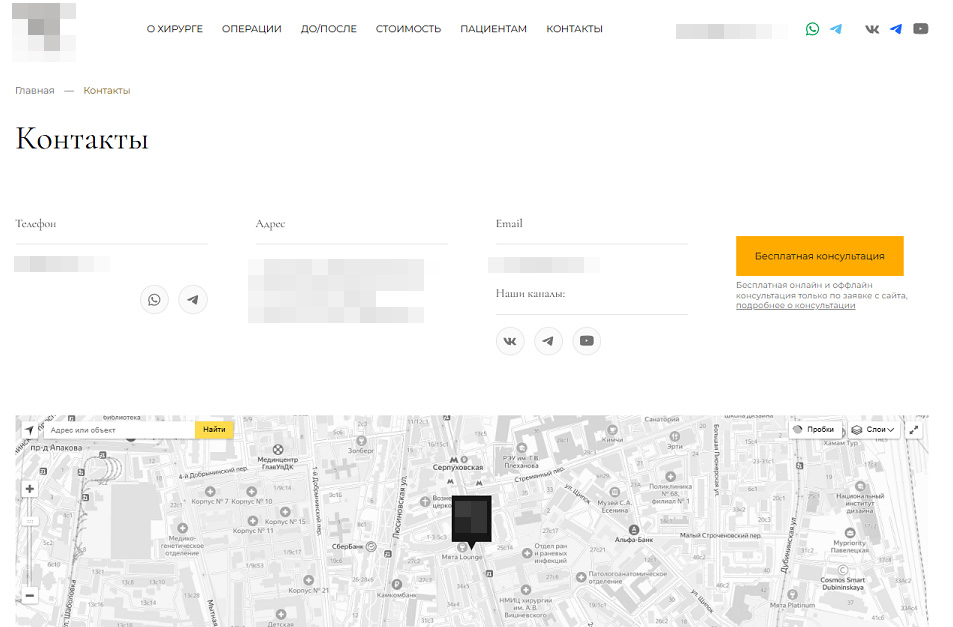Open the Слои layers dropdown
The height and width of the screenshot is (627, 953).
(875, 430)
